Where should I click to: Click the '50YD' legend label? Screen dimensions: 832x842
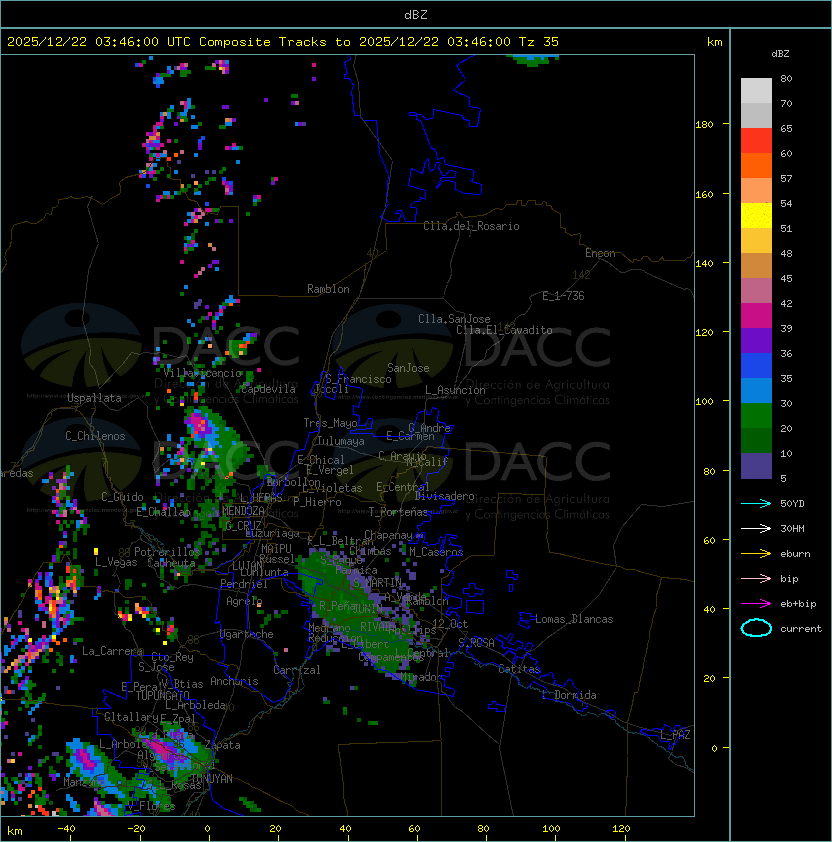click(x=792, y=503)
